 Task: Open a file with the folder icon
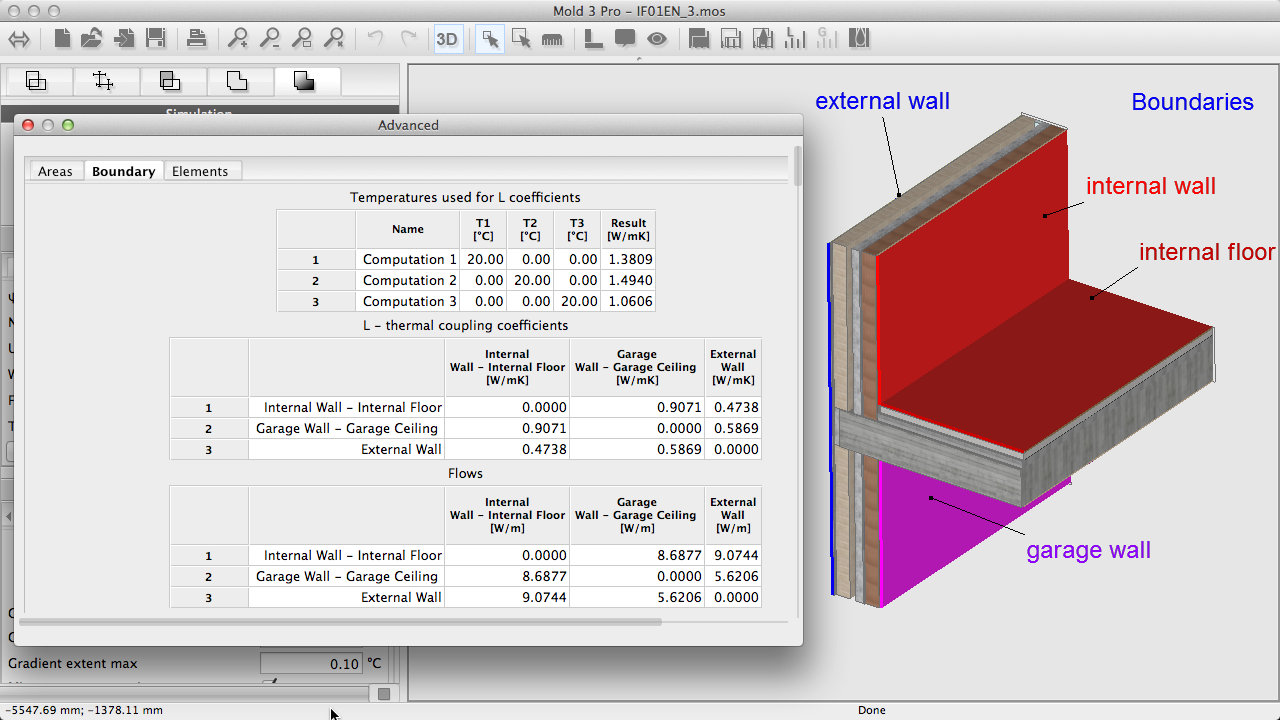click(92, 39)
